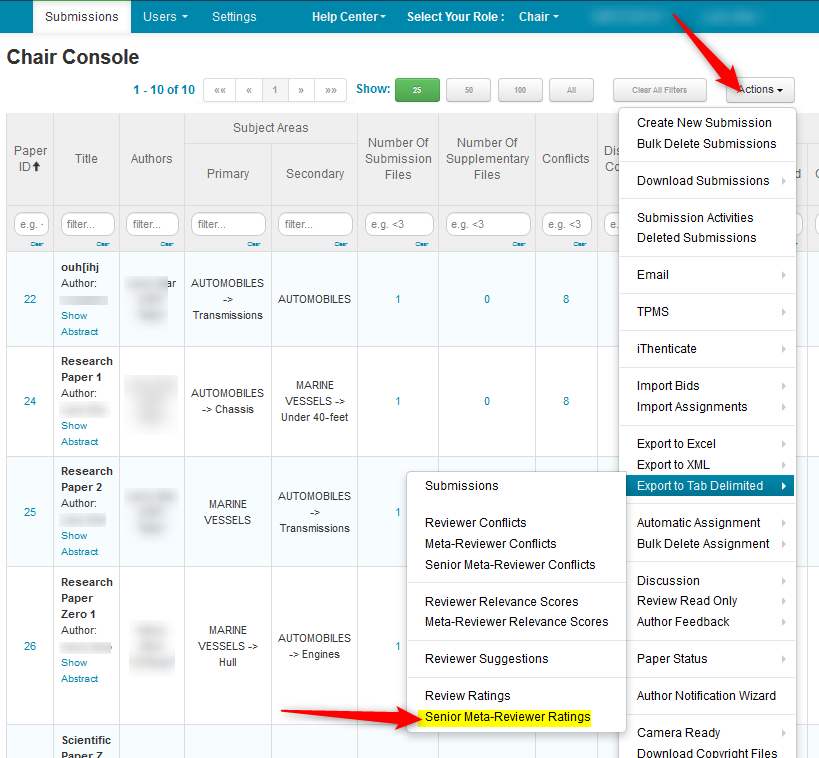
Task: Click the Title filter input field
Action: pyautogui.click(x=87, y=225)
